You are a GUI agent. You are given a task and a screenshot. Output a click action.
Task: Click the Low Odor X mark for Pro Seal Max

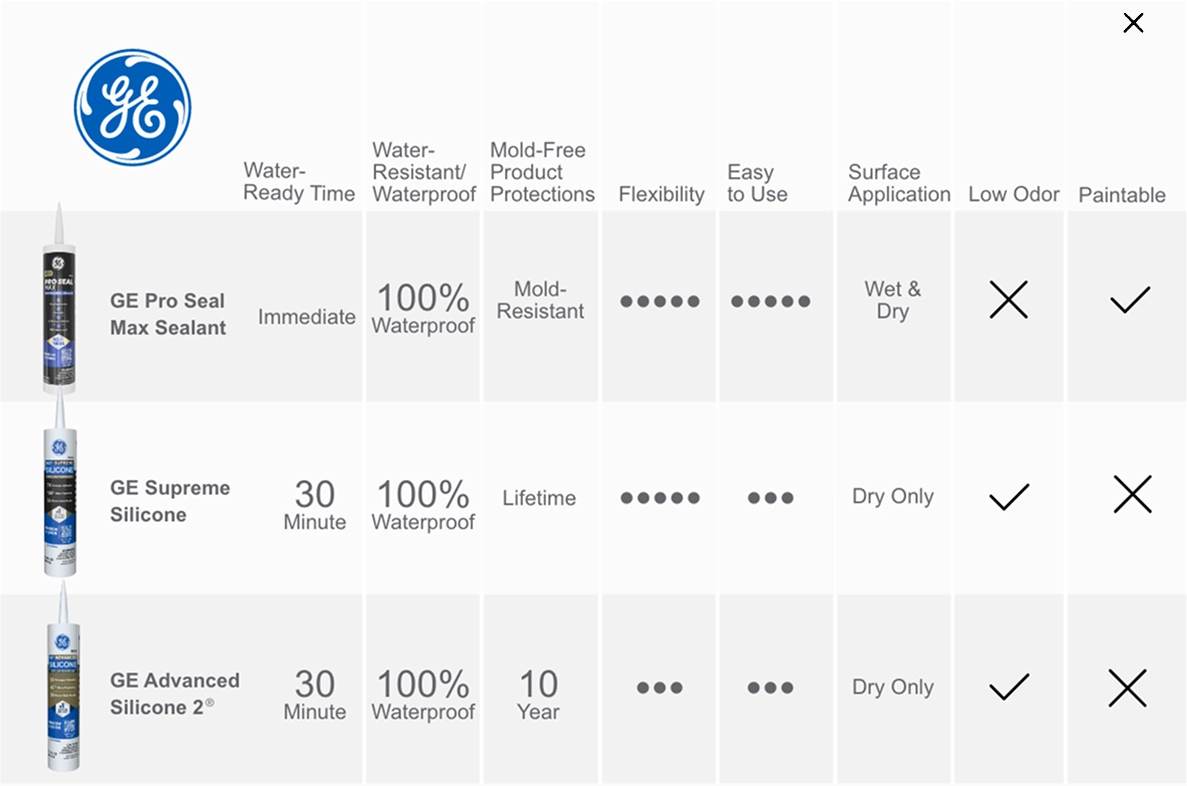tap(1008, 300)
